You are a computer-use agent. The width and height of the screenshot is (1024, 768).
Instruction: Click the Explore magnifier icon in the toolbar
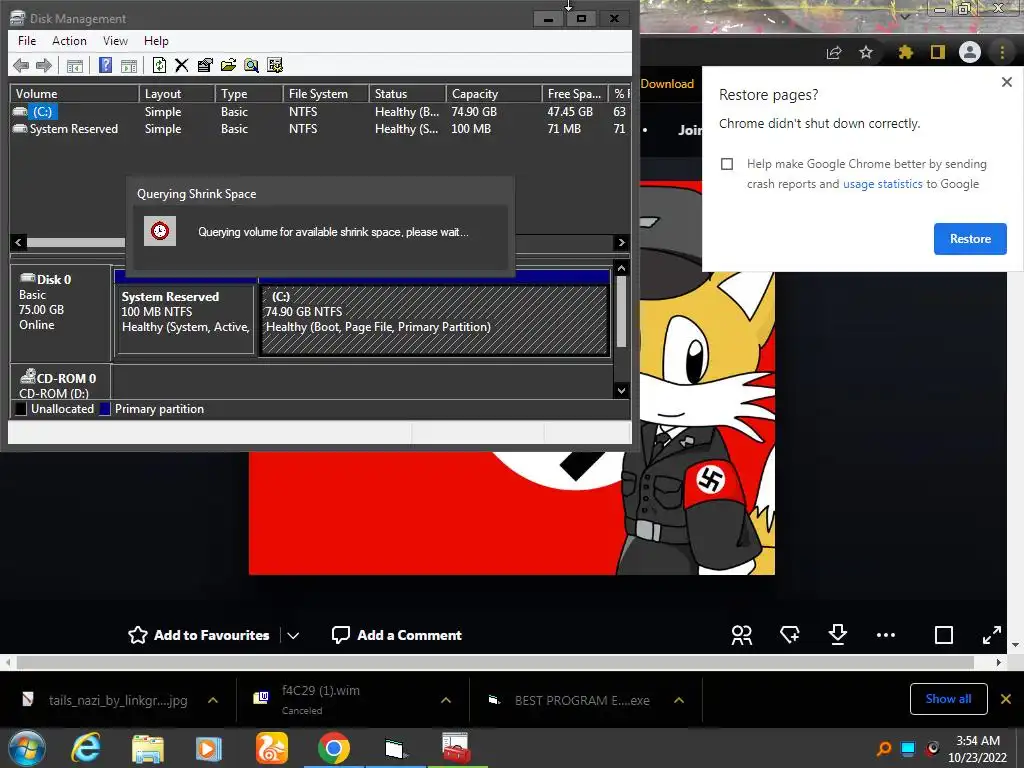tap(251, 65)
